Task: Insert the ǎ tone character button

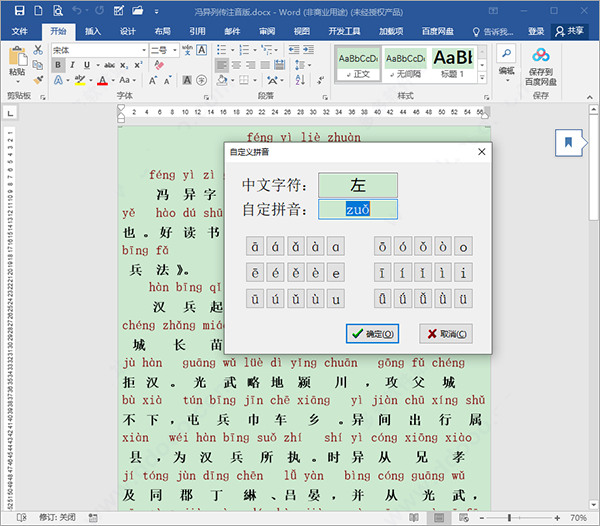Action: [x=297, y=247]
